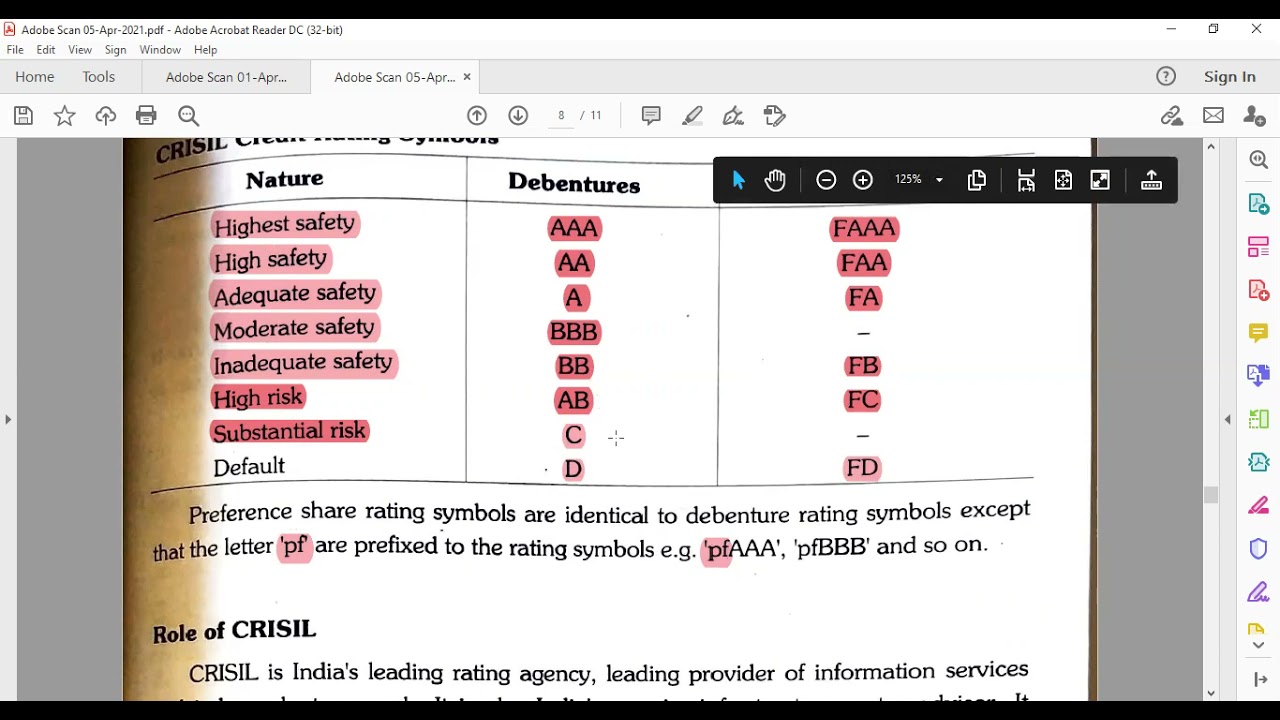Click the page number field showing 8

[561, 116]
